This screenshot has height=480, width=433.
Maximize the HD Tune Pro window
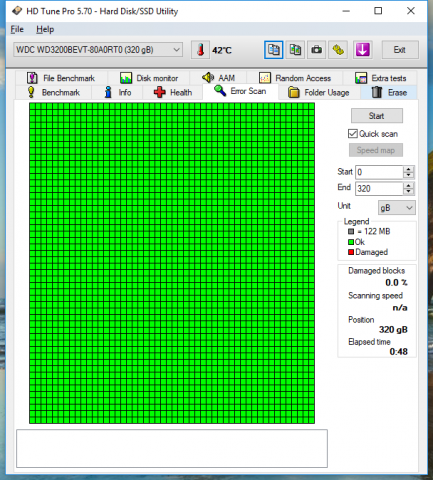pos(378,11)
